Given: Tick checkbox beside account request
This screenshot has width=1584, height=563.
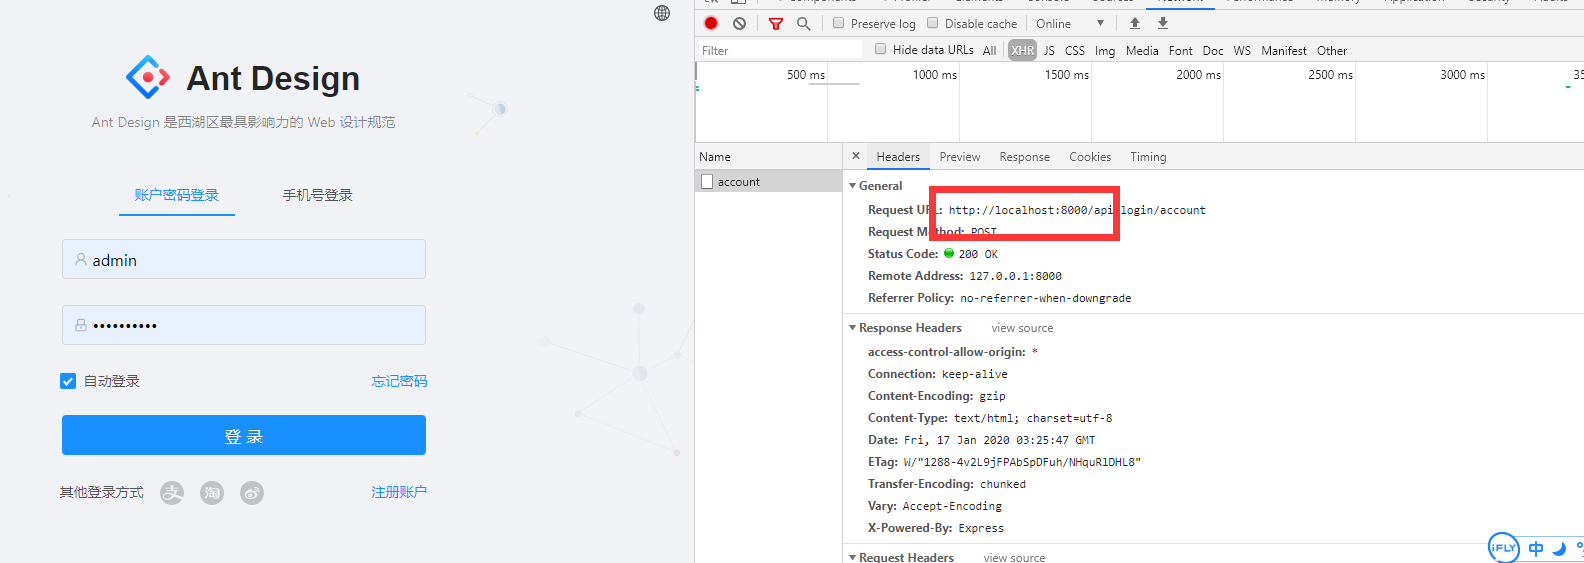Looking at the screenshot, I should click(707, 182).
